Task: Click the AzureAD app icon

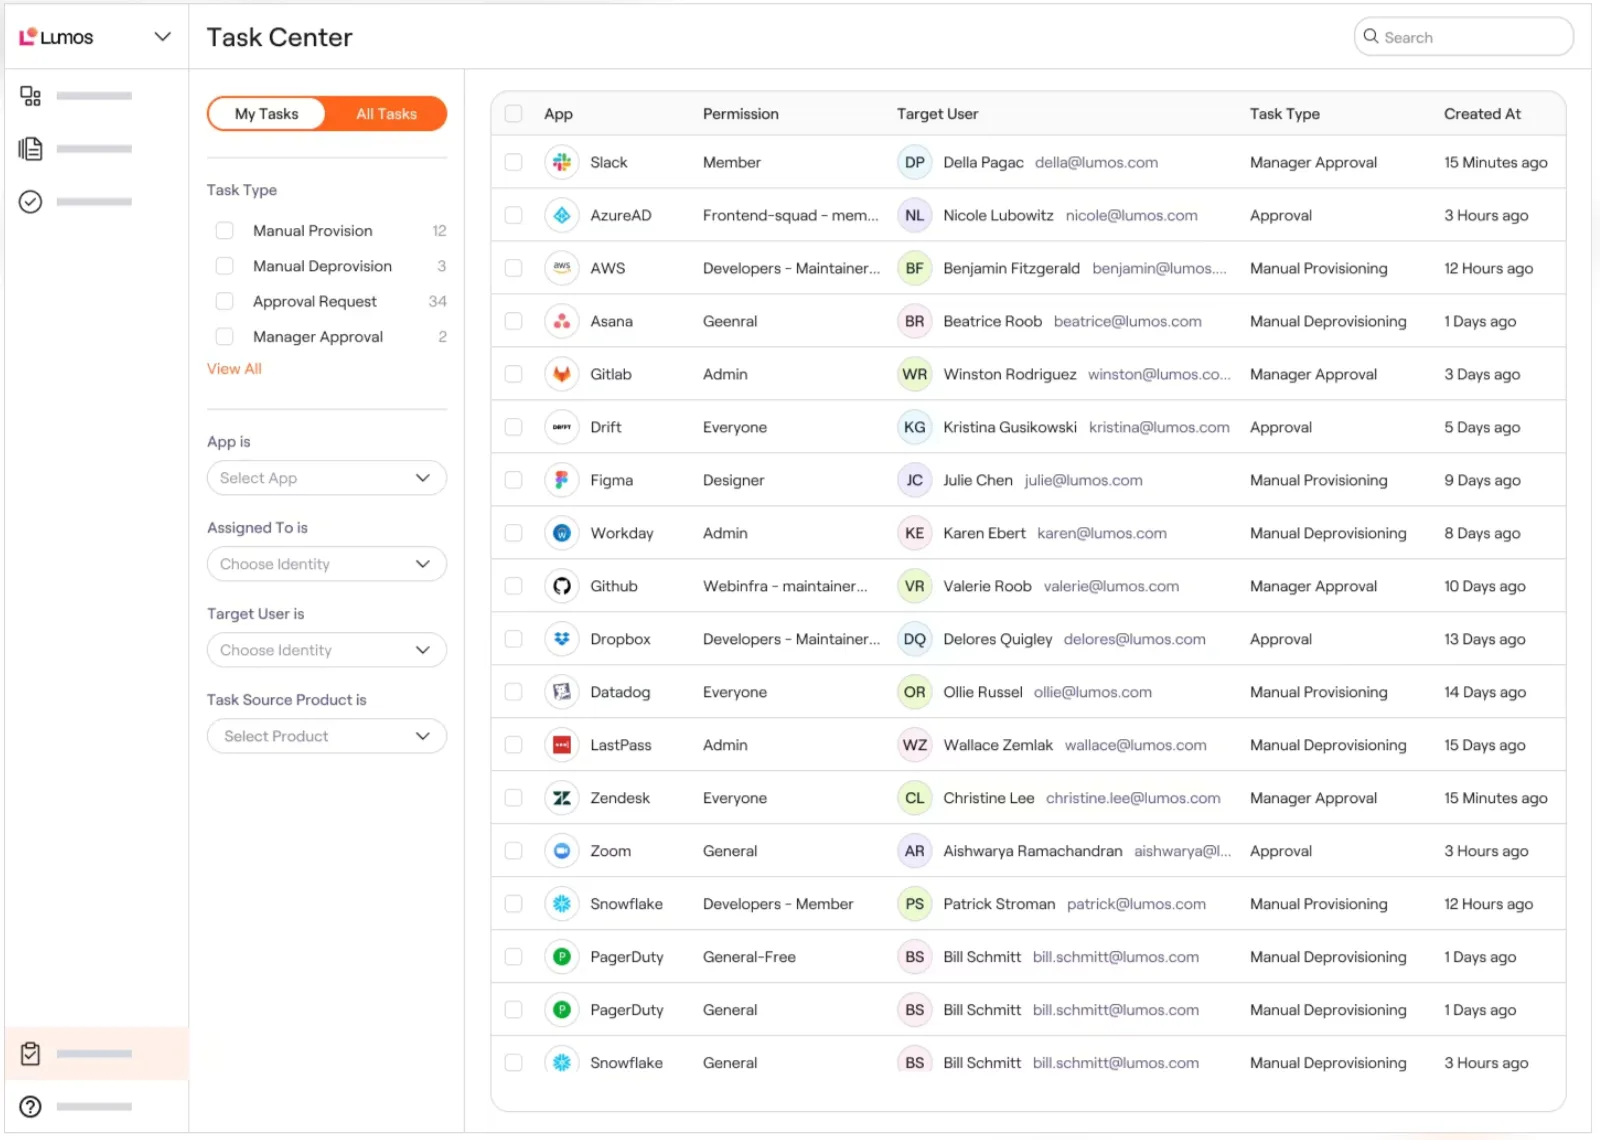Action: (x=562, y=215)
